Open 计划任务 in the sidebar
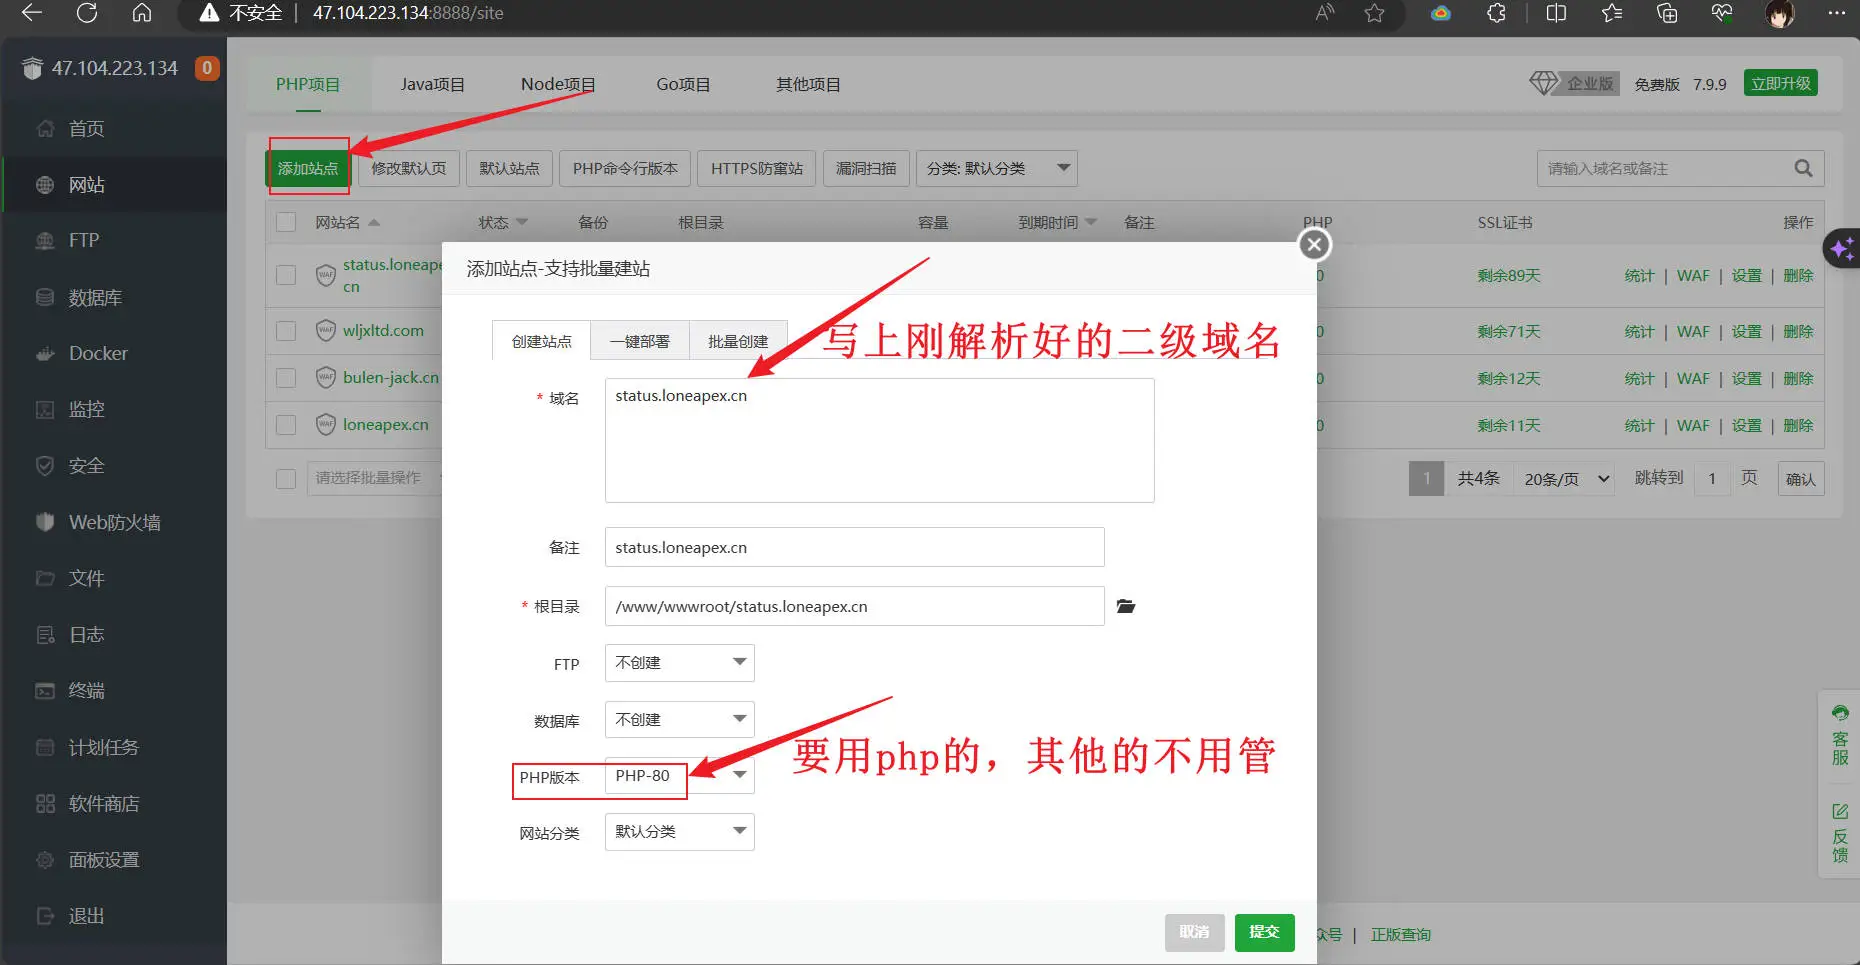The width and height of the screenshot is (1860, 965). (x=103, y=747)
